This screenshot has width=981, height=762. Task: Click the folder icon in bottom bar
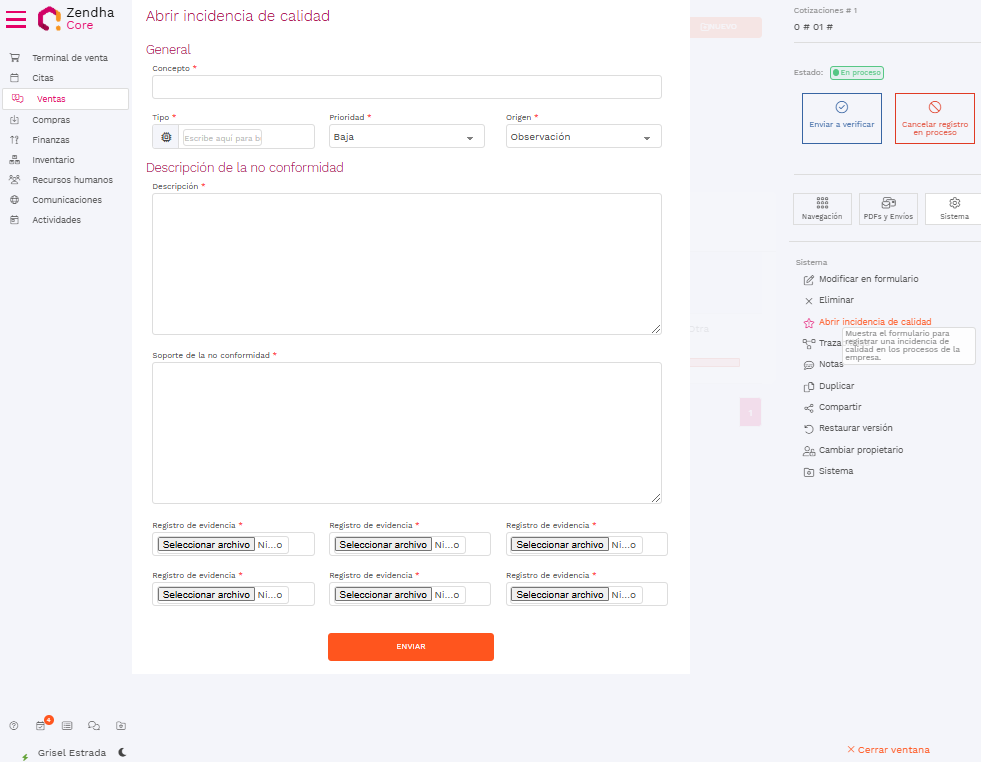[120, 726]
